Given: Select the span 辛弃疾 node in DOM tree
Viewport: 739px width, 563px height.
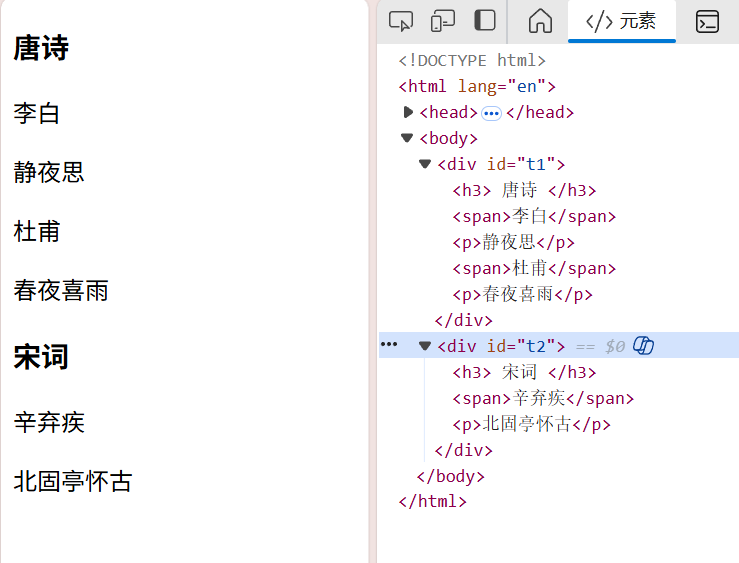Looking at the screenshot, I should [543, 399].
